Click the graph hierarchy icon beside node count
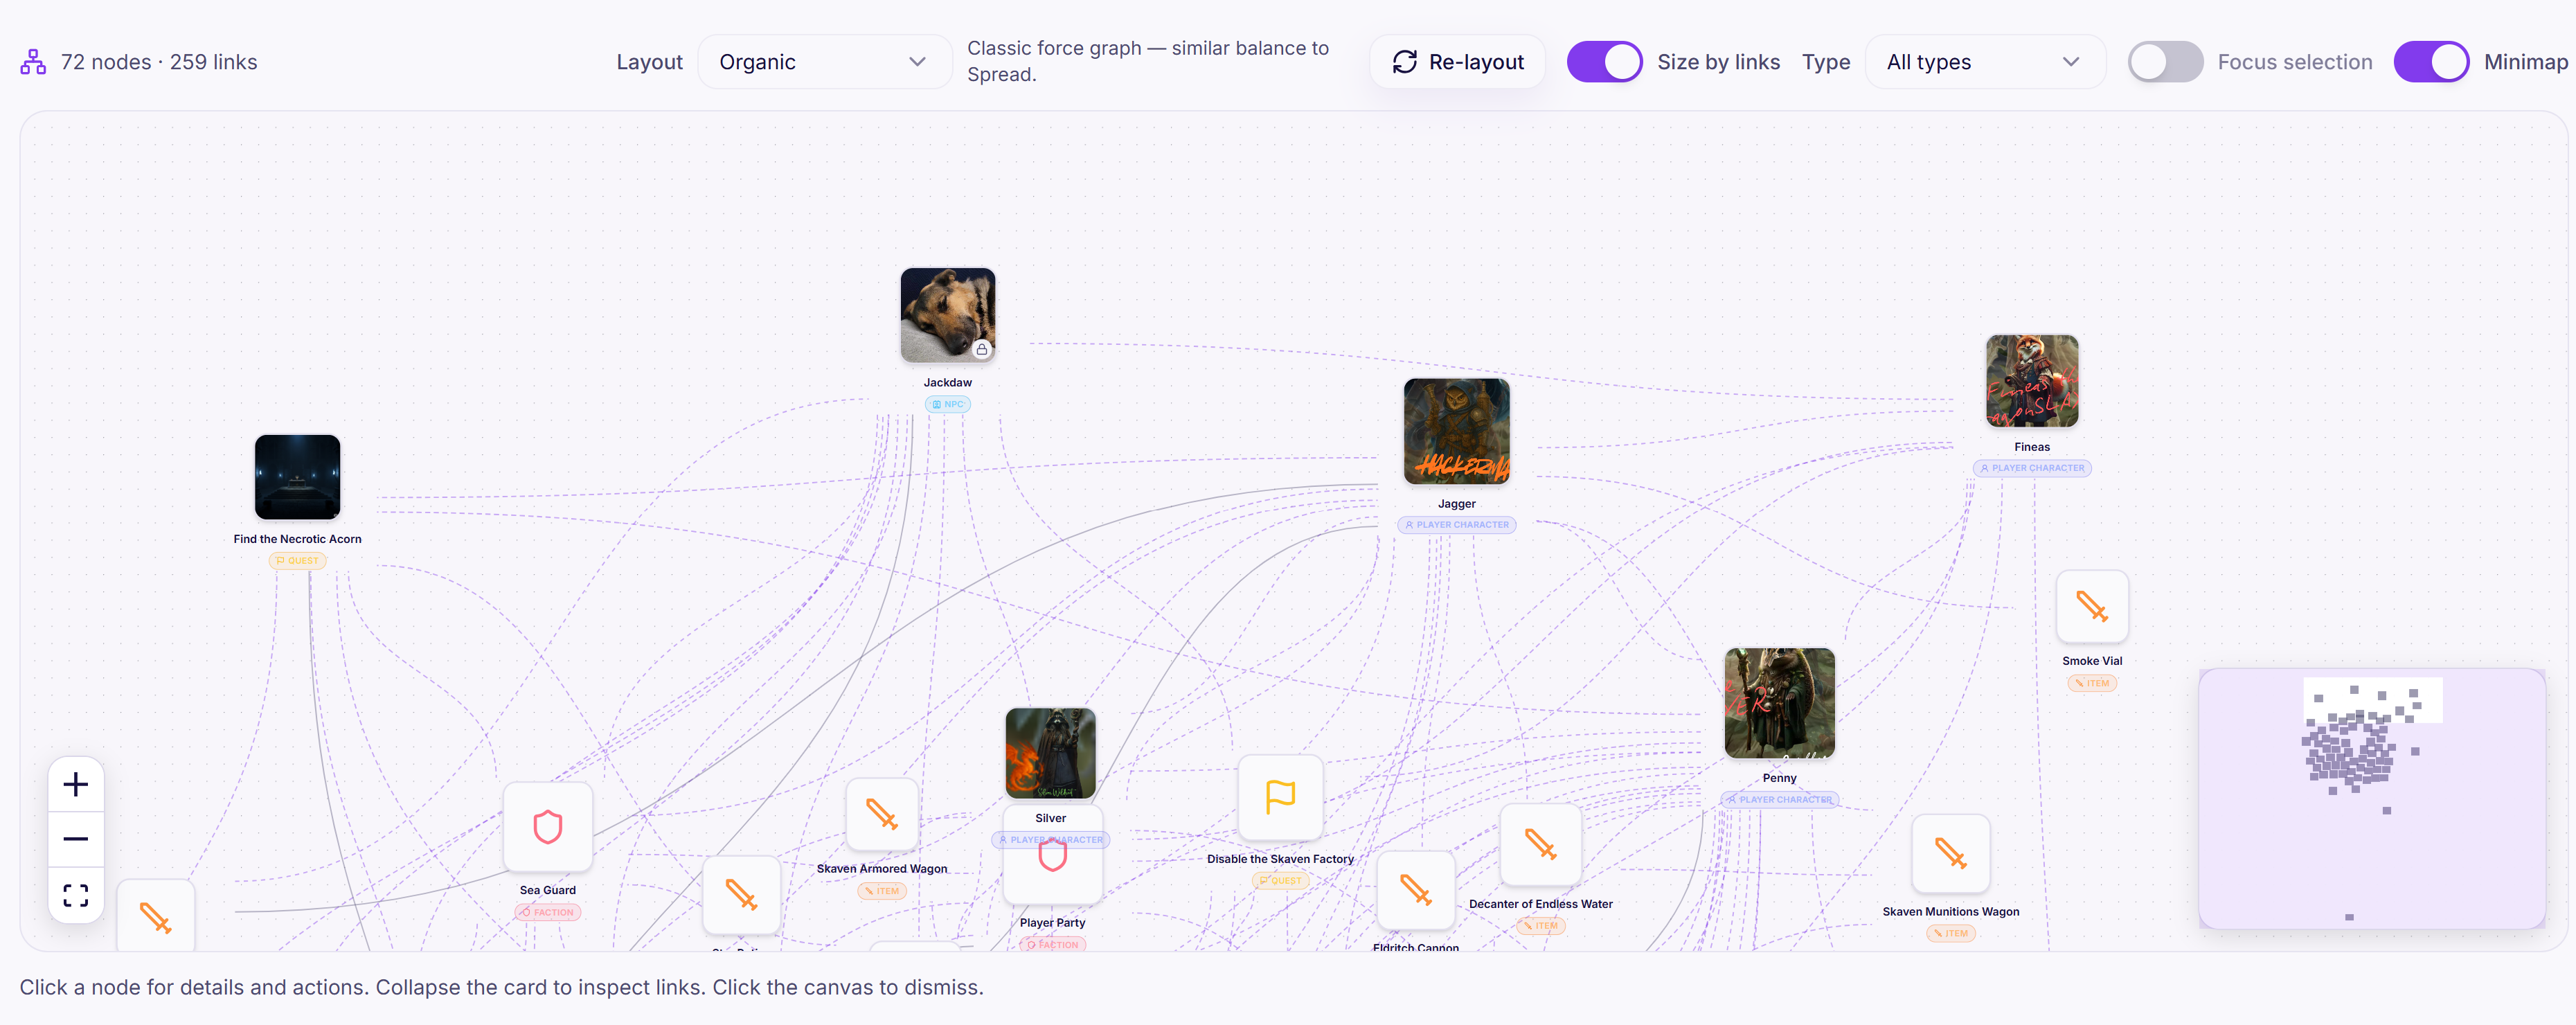The image size is (2576, 1025). pos(33,62)
